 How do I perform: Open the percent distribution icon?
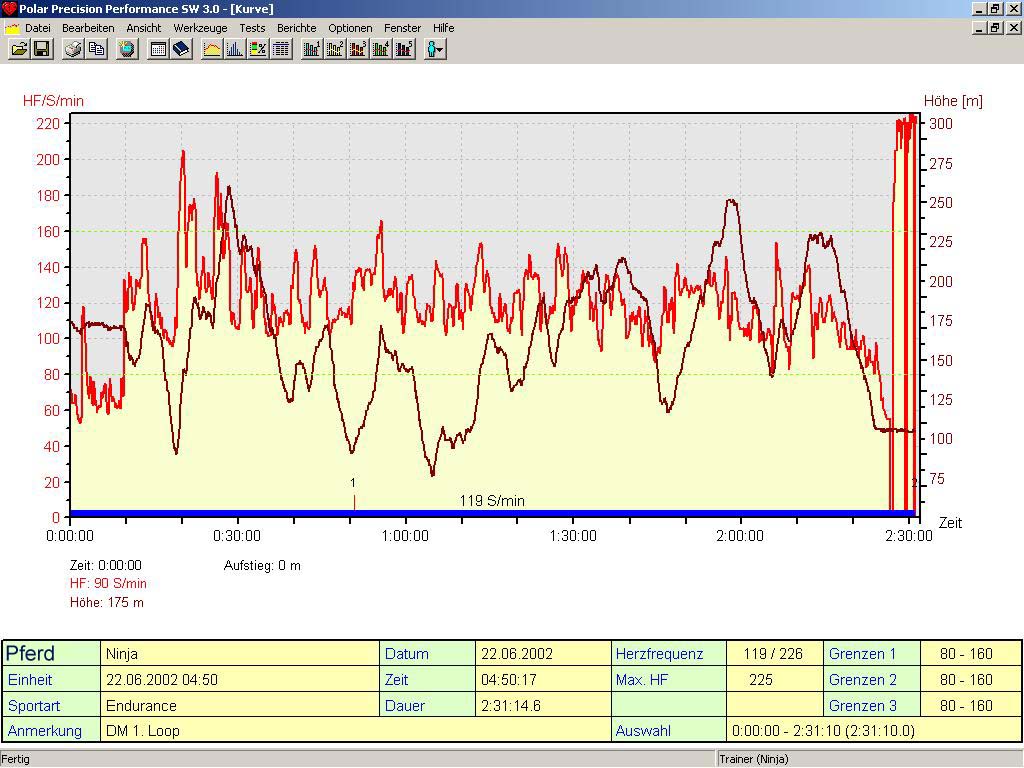click(x=258, y=49)
